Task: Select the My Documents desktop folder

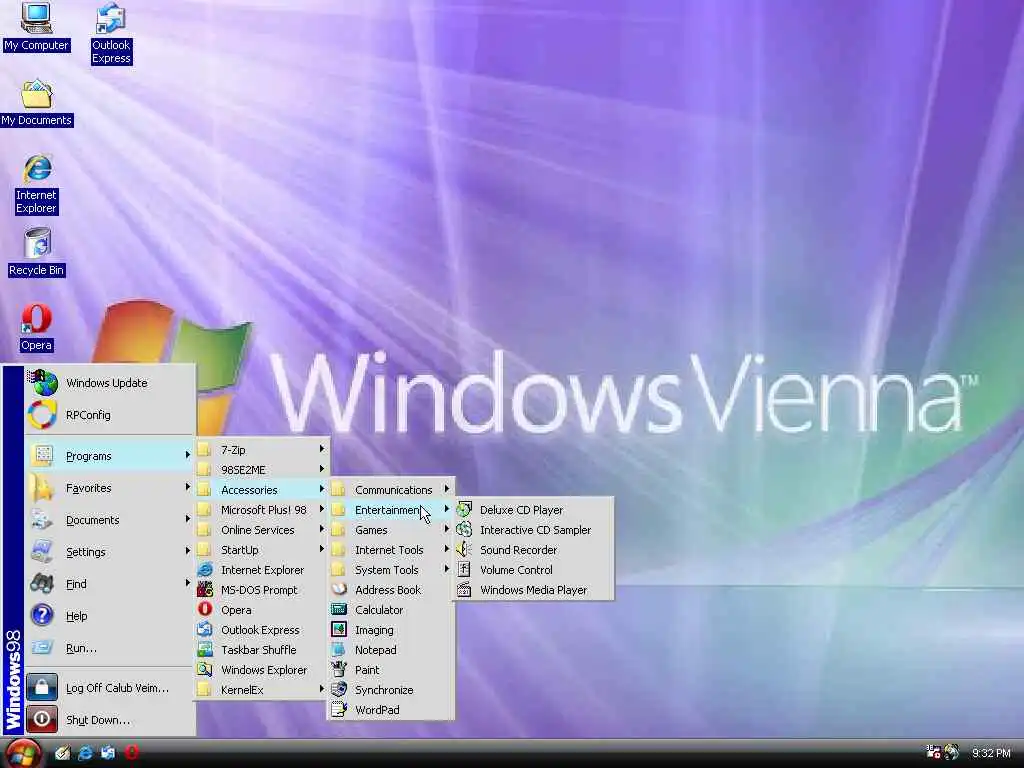Action: click(x=37, y=103)
